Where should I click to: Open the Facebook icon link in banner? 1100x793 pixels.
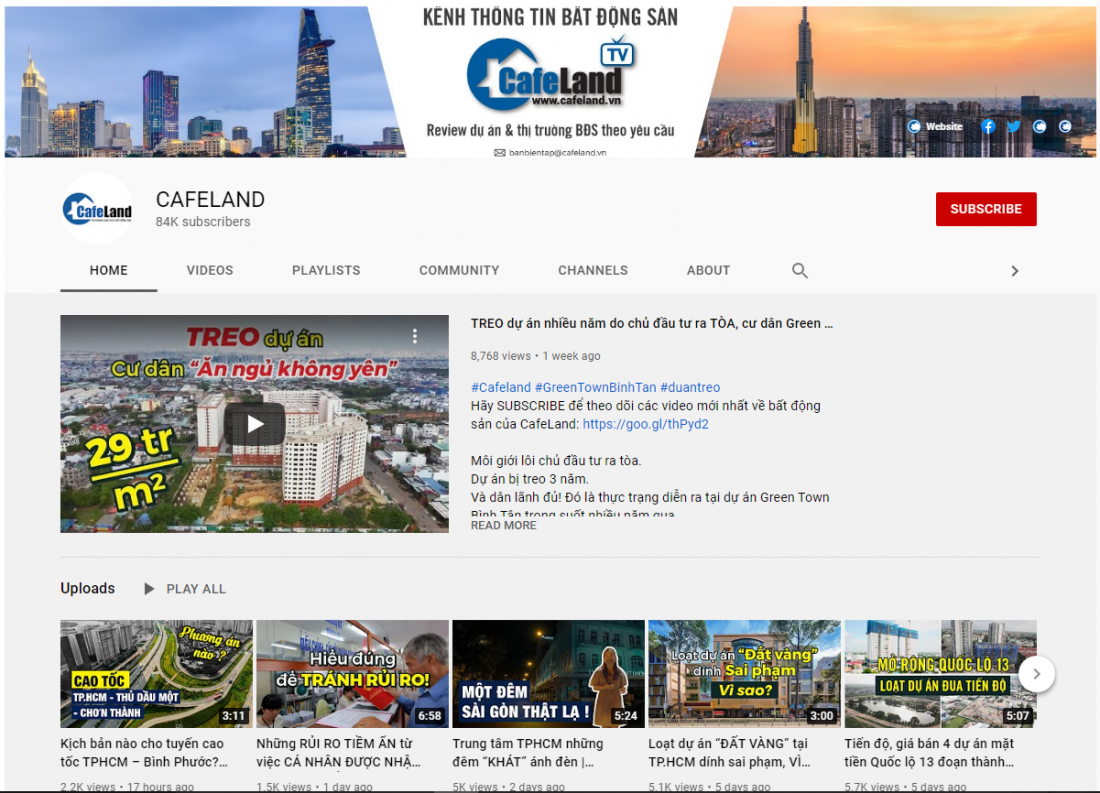click(988, 126)
